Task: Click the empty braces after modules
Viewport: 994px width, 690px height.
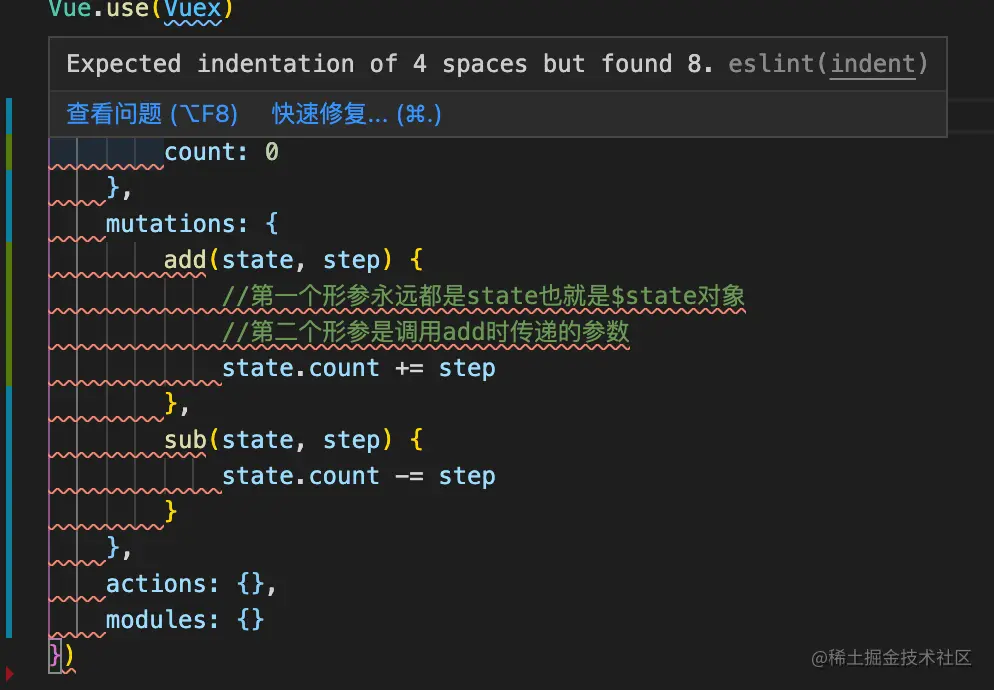Action: point(251,620)
